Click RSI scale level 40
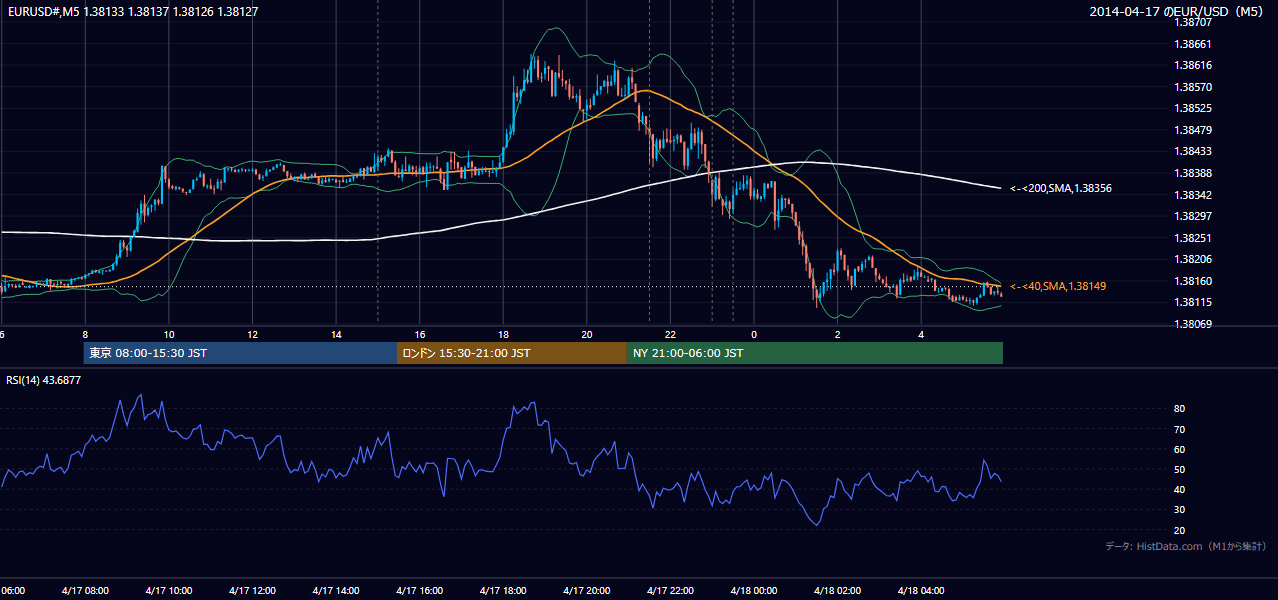 [1180, 489]
